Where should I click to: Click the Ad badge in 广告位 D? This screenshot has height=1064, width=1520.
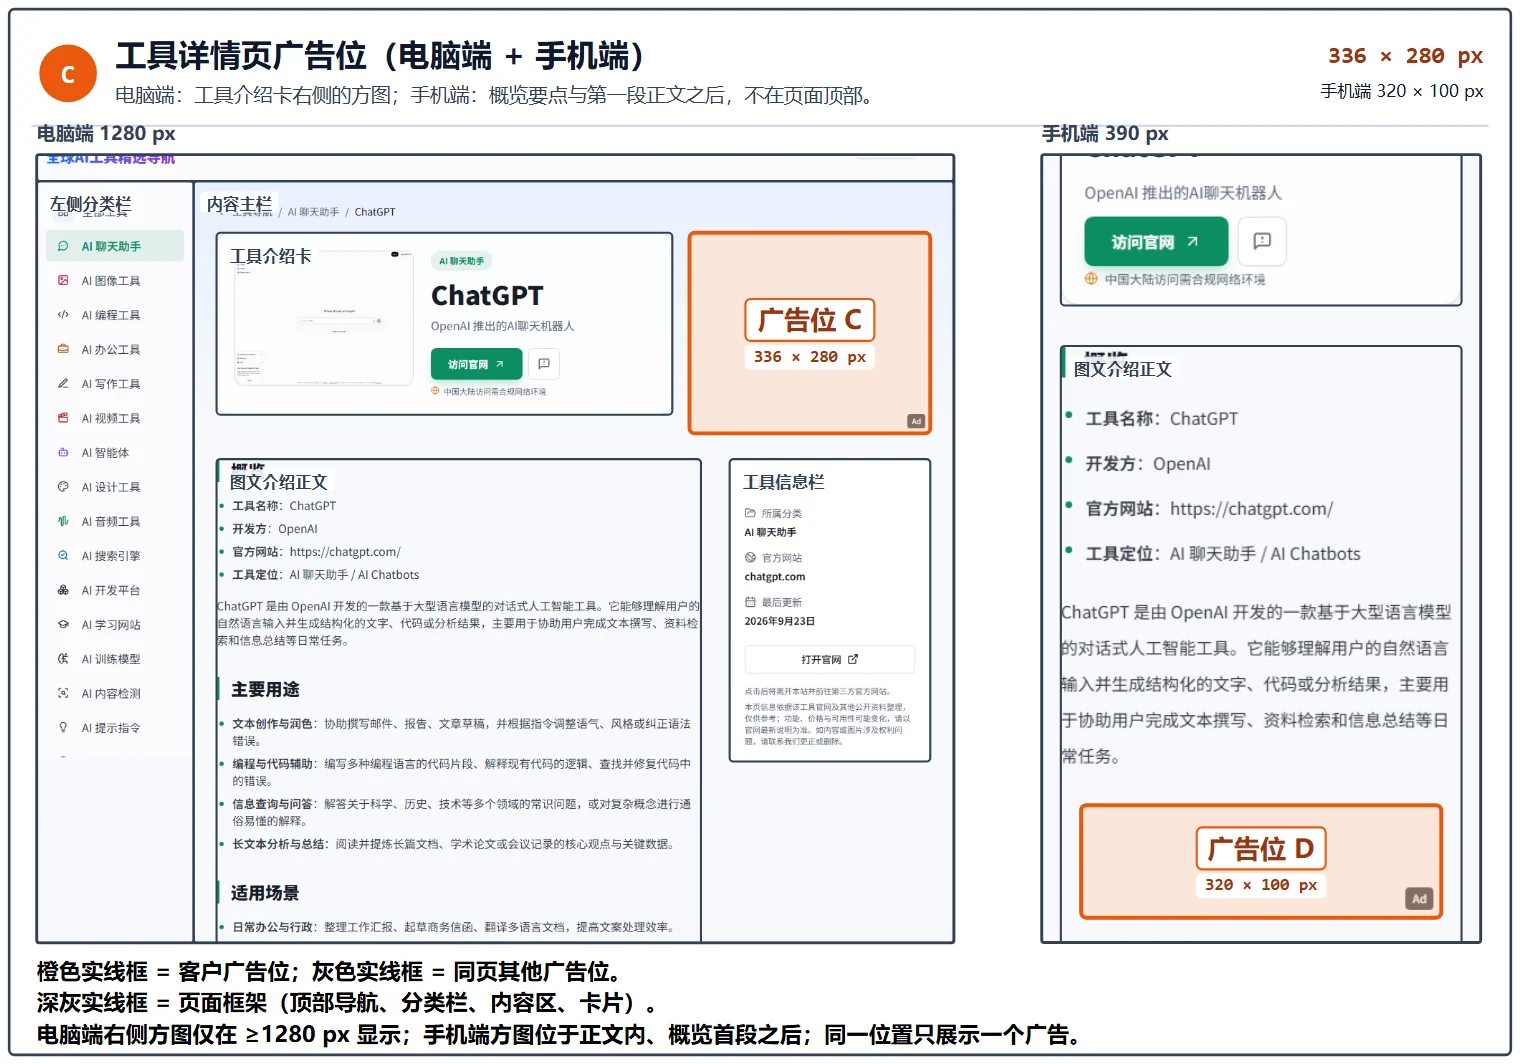pyautogui.click(x=1419, y=898)
